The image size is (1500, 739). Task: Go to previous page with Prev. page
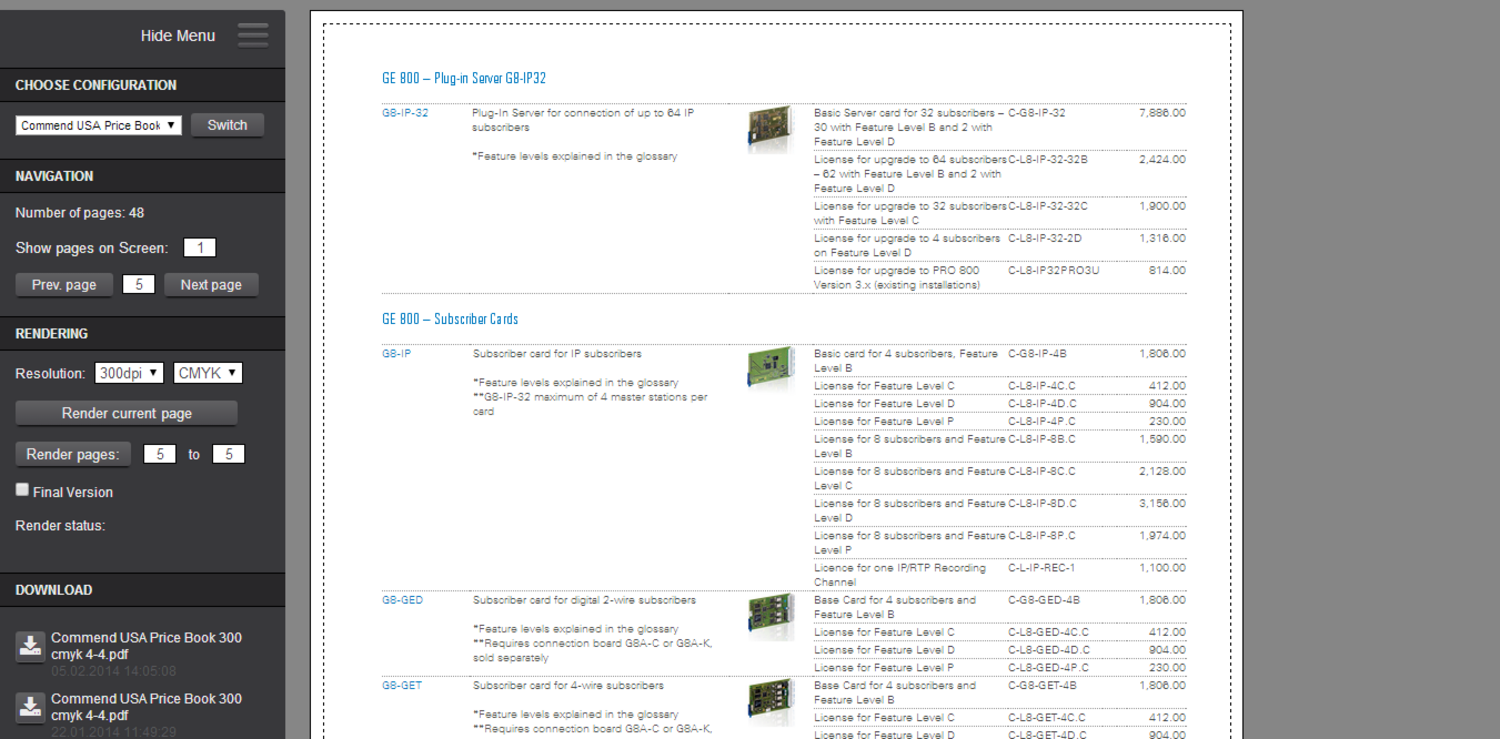pos(64,285)
